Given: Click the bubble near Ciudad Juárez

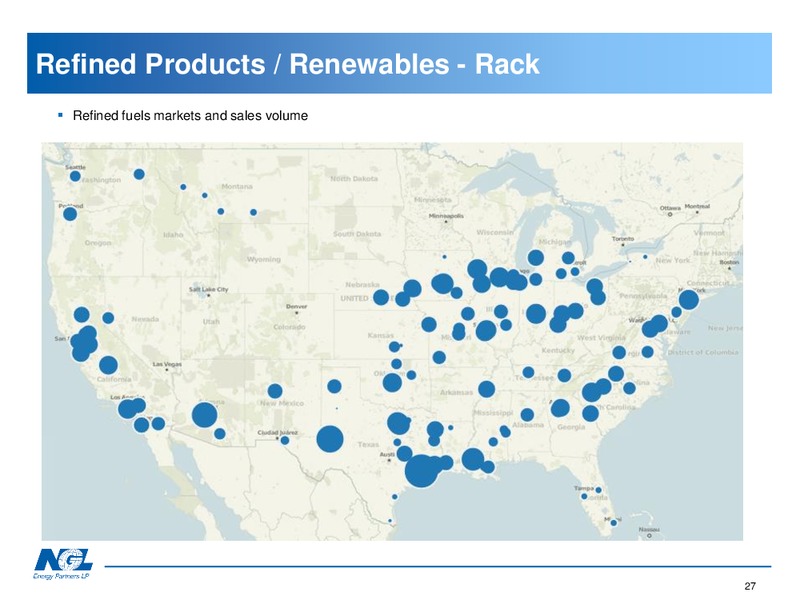Looking at the screenshot, I should pyautogui.click(x=285, y=440).
